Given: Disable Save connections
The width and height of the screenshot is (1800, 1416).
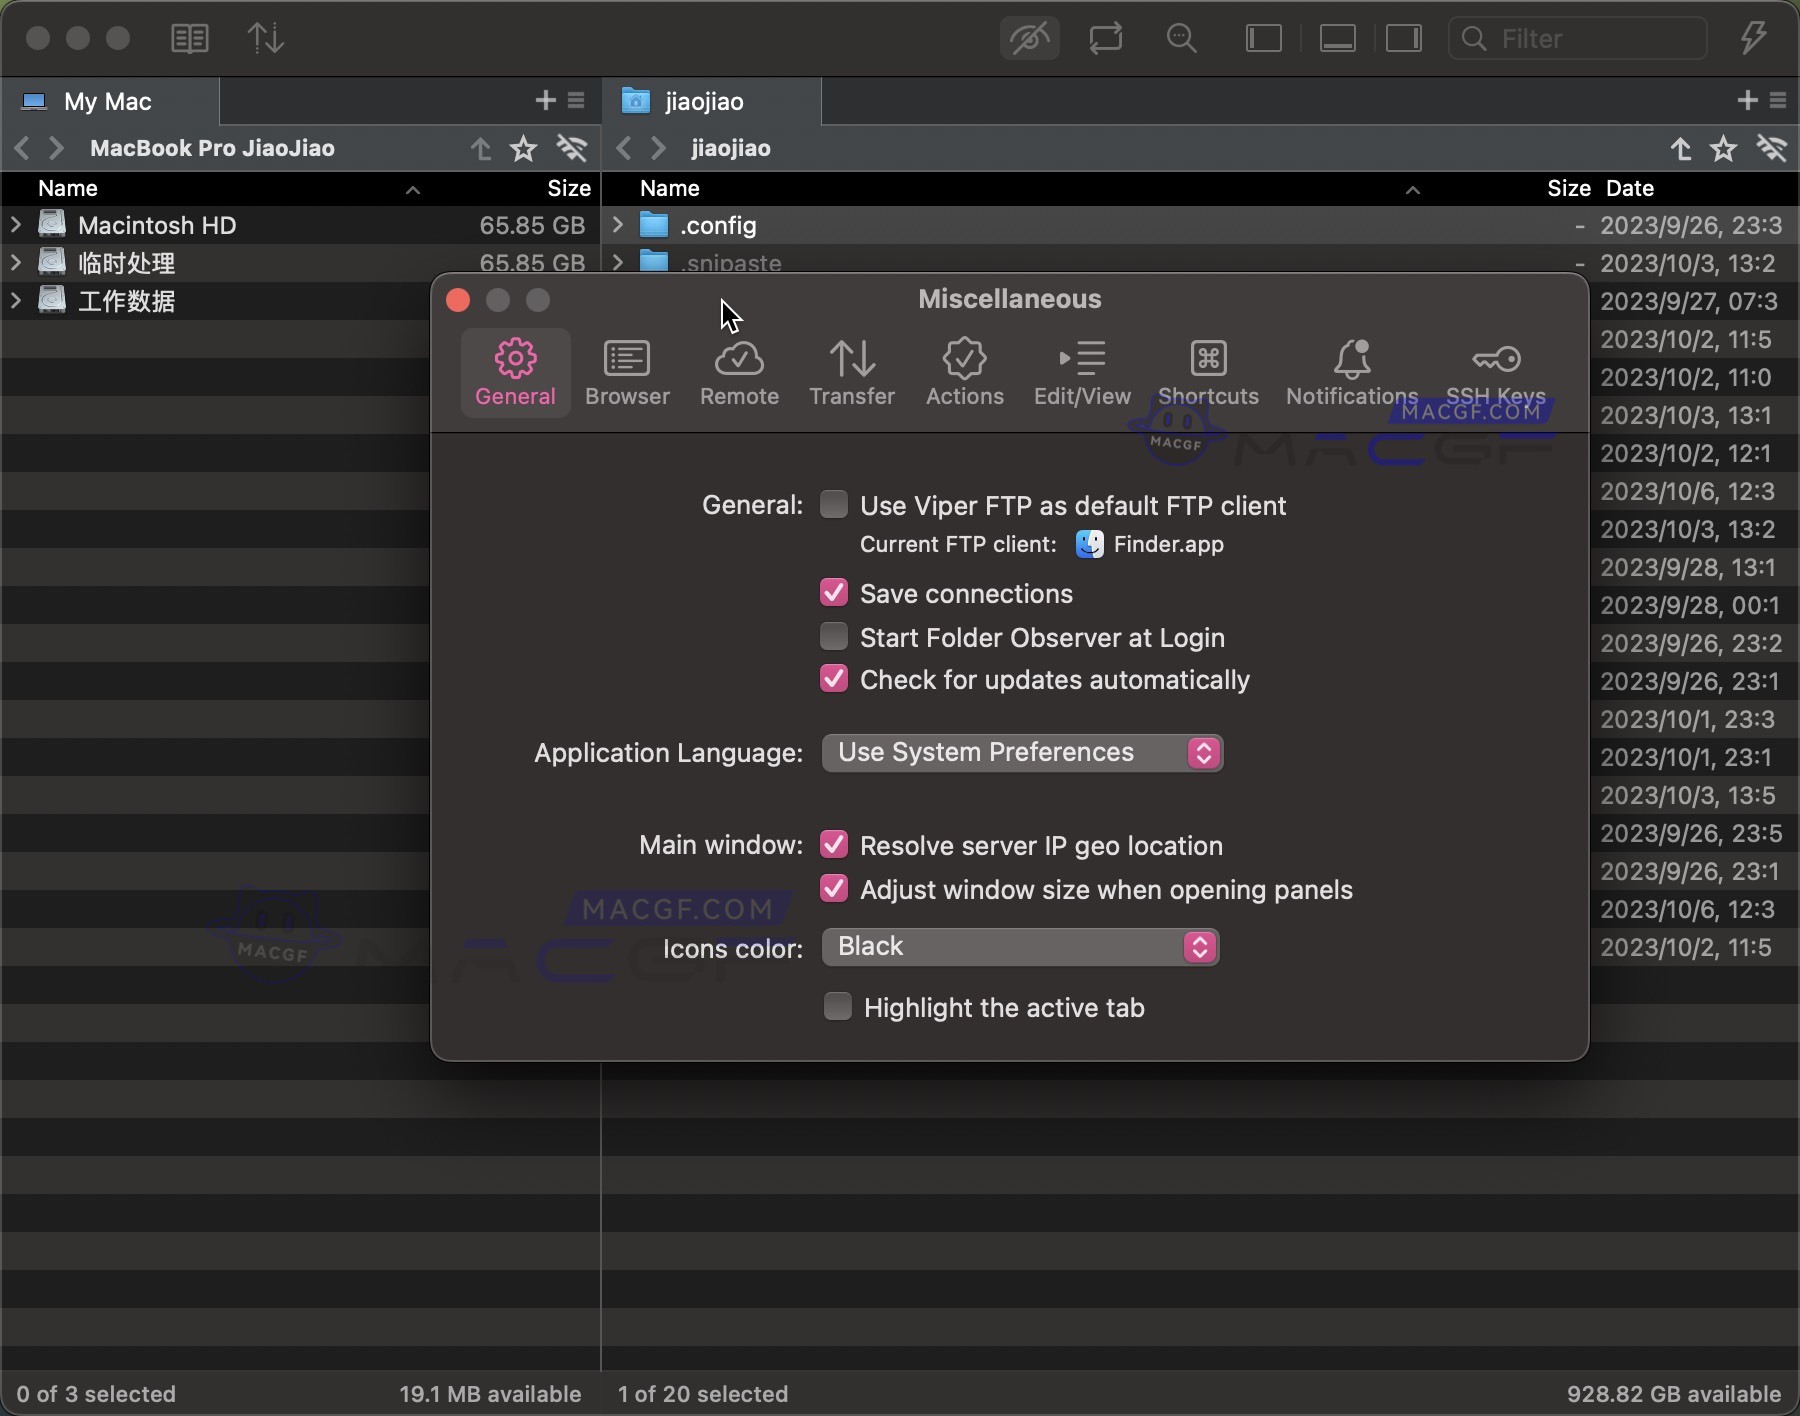Looking at the screenshot, I should click(834, 592).
